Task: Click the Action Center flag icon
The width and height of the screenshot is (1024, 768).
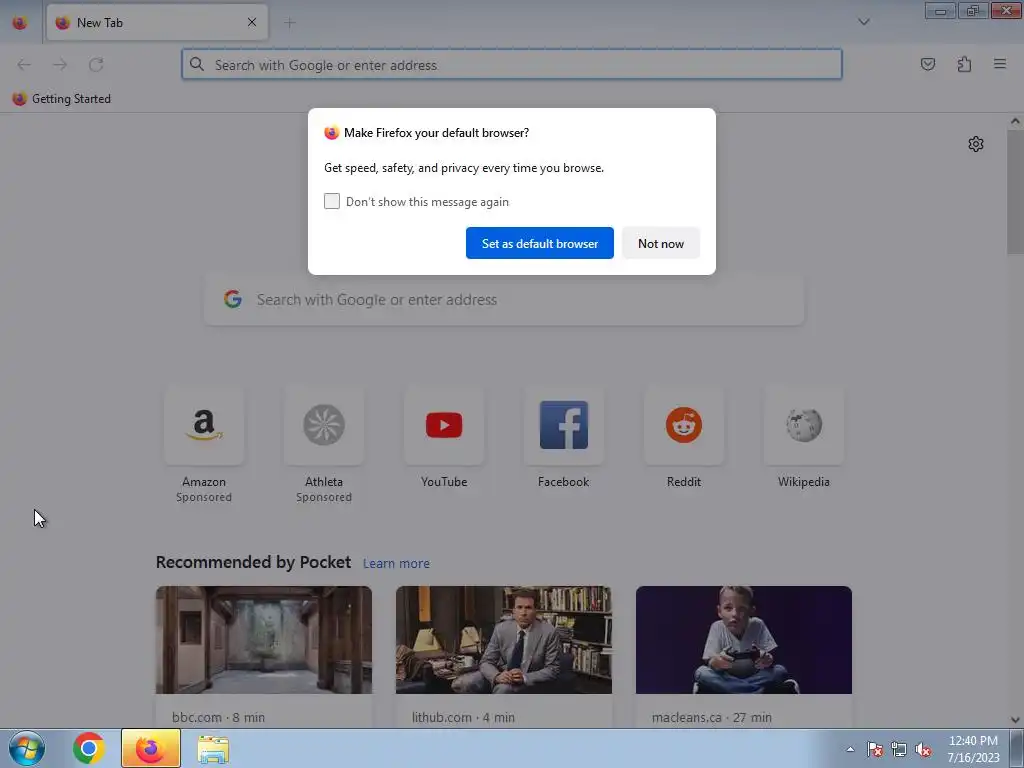Action: 875,749
